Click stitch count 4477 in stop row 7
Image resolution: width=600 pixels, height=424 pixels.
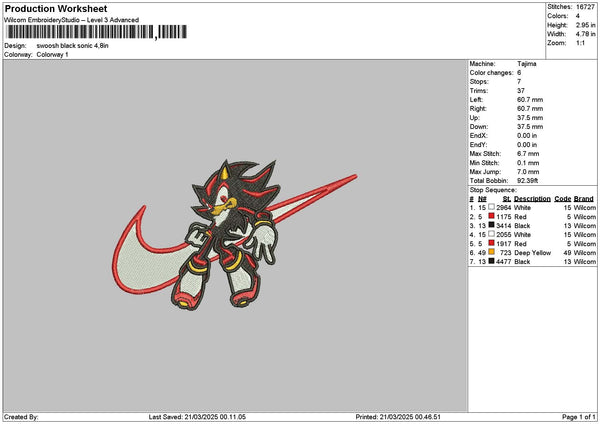point(504,262)
